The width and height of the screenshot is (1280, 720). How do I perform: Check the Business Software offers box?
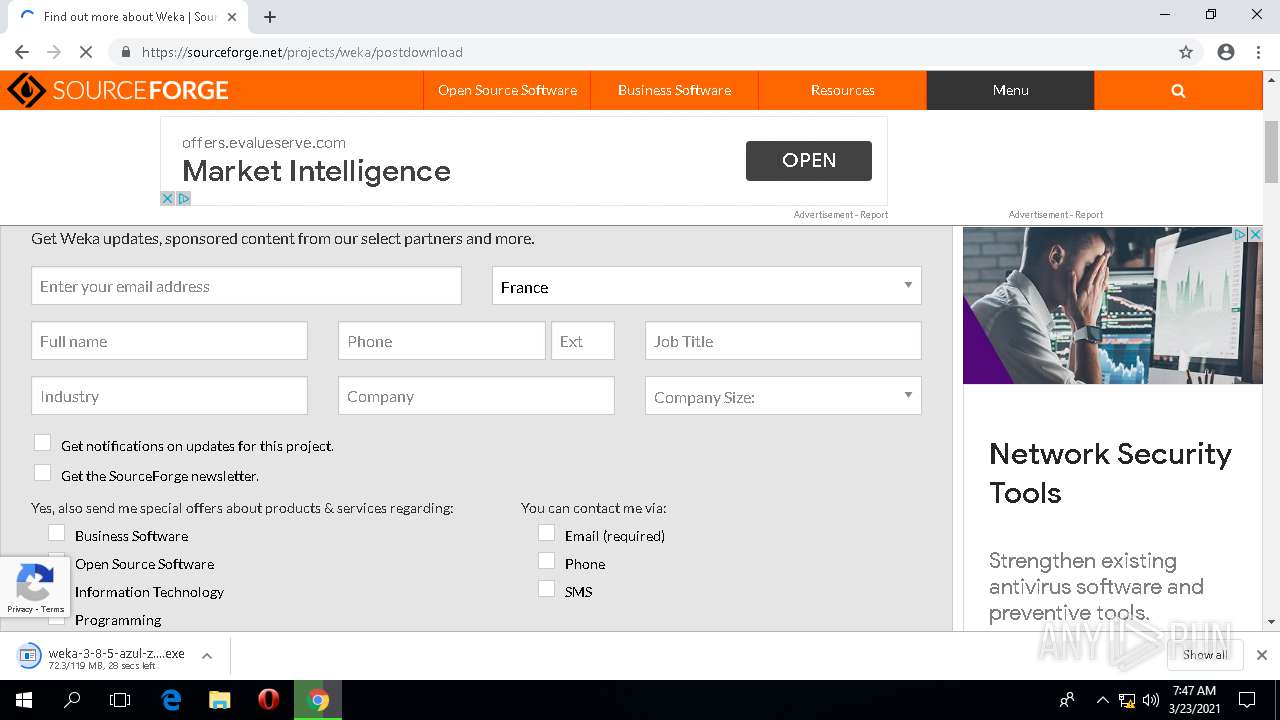(57, 533)
